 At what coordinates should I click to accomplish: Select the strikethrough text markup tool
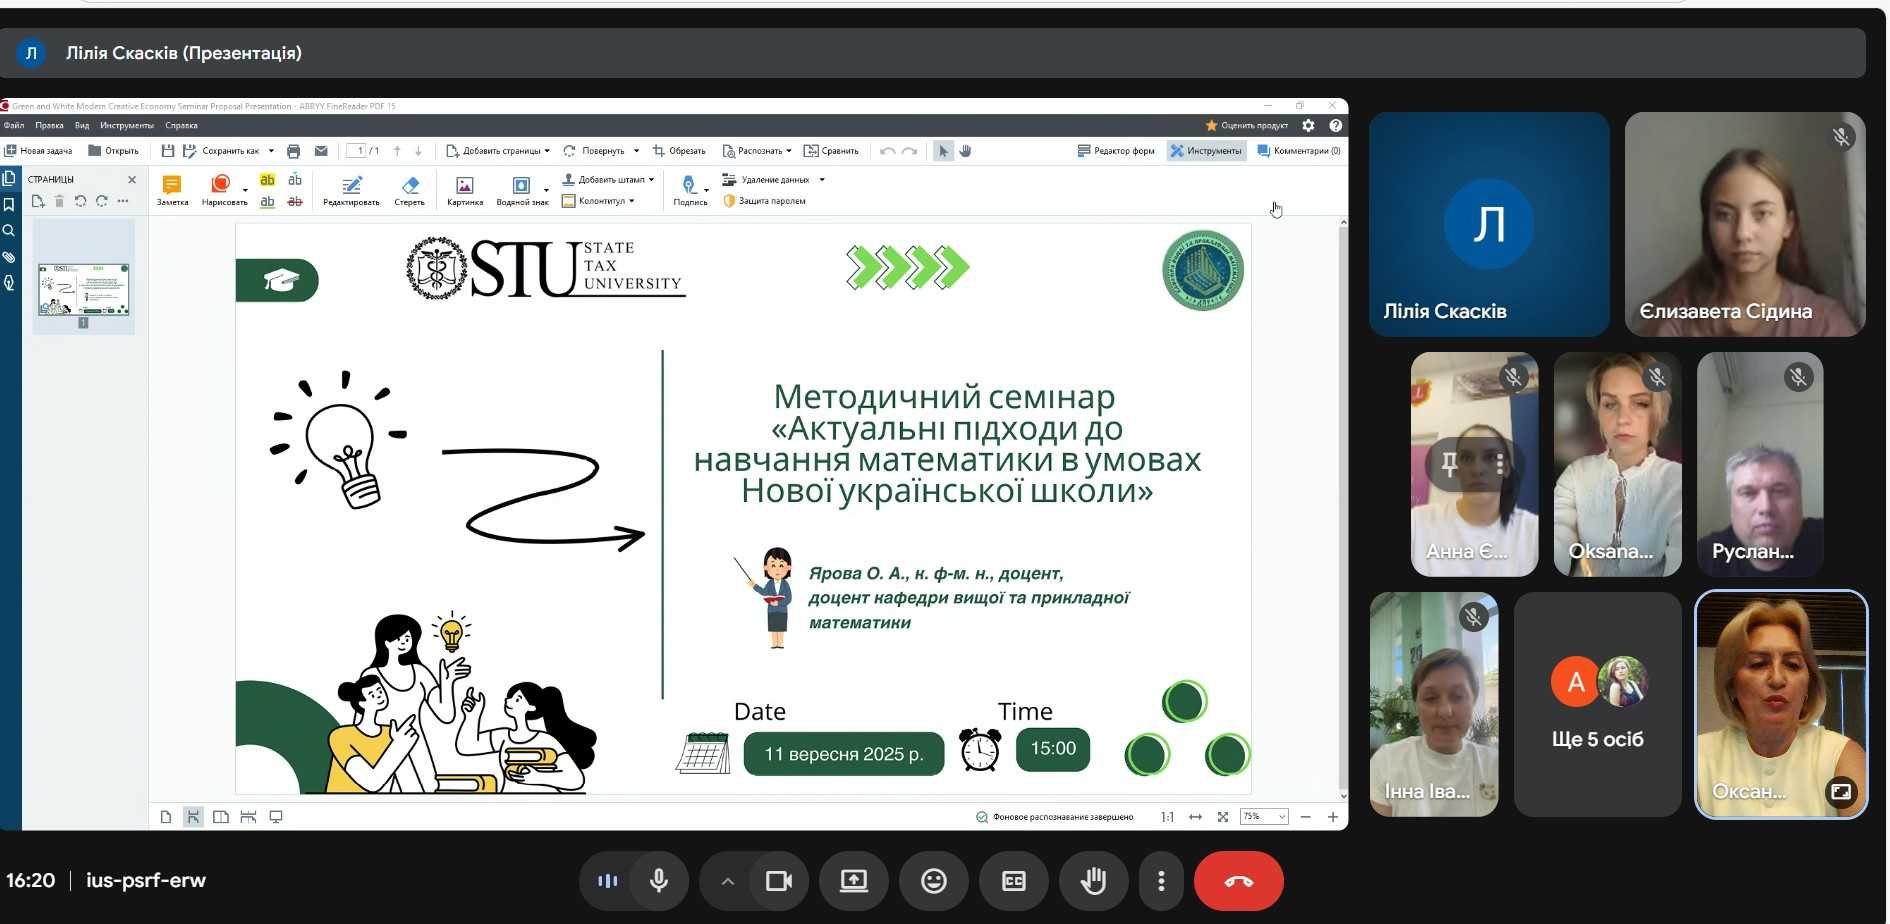[295, 201]
